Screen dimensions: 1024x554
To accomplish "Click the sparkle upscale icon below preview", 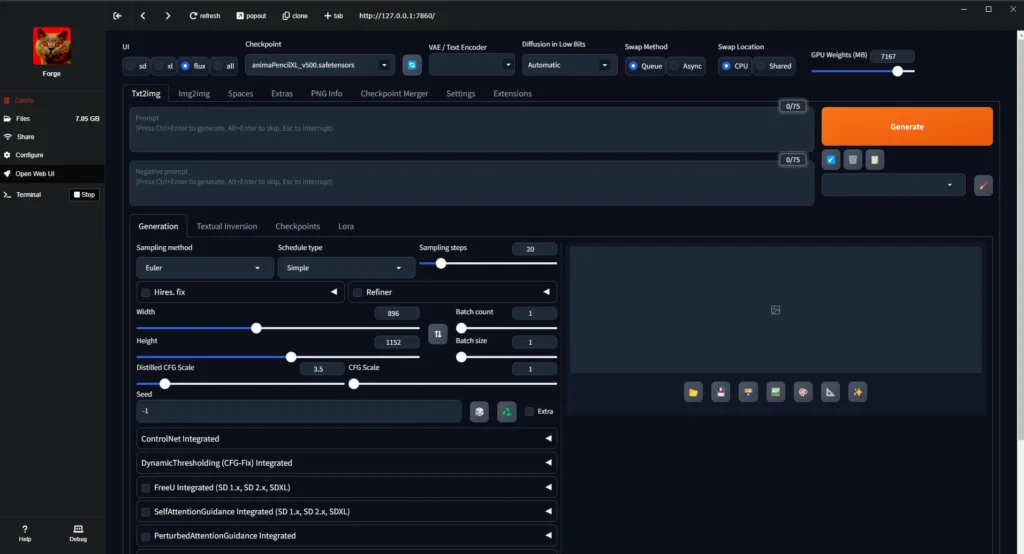I will pos(857,393).
